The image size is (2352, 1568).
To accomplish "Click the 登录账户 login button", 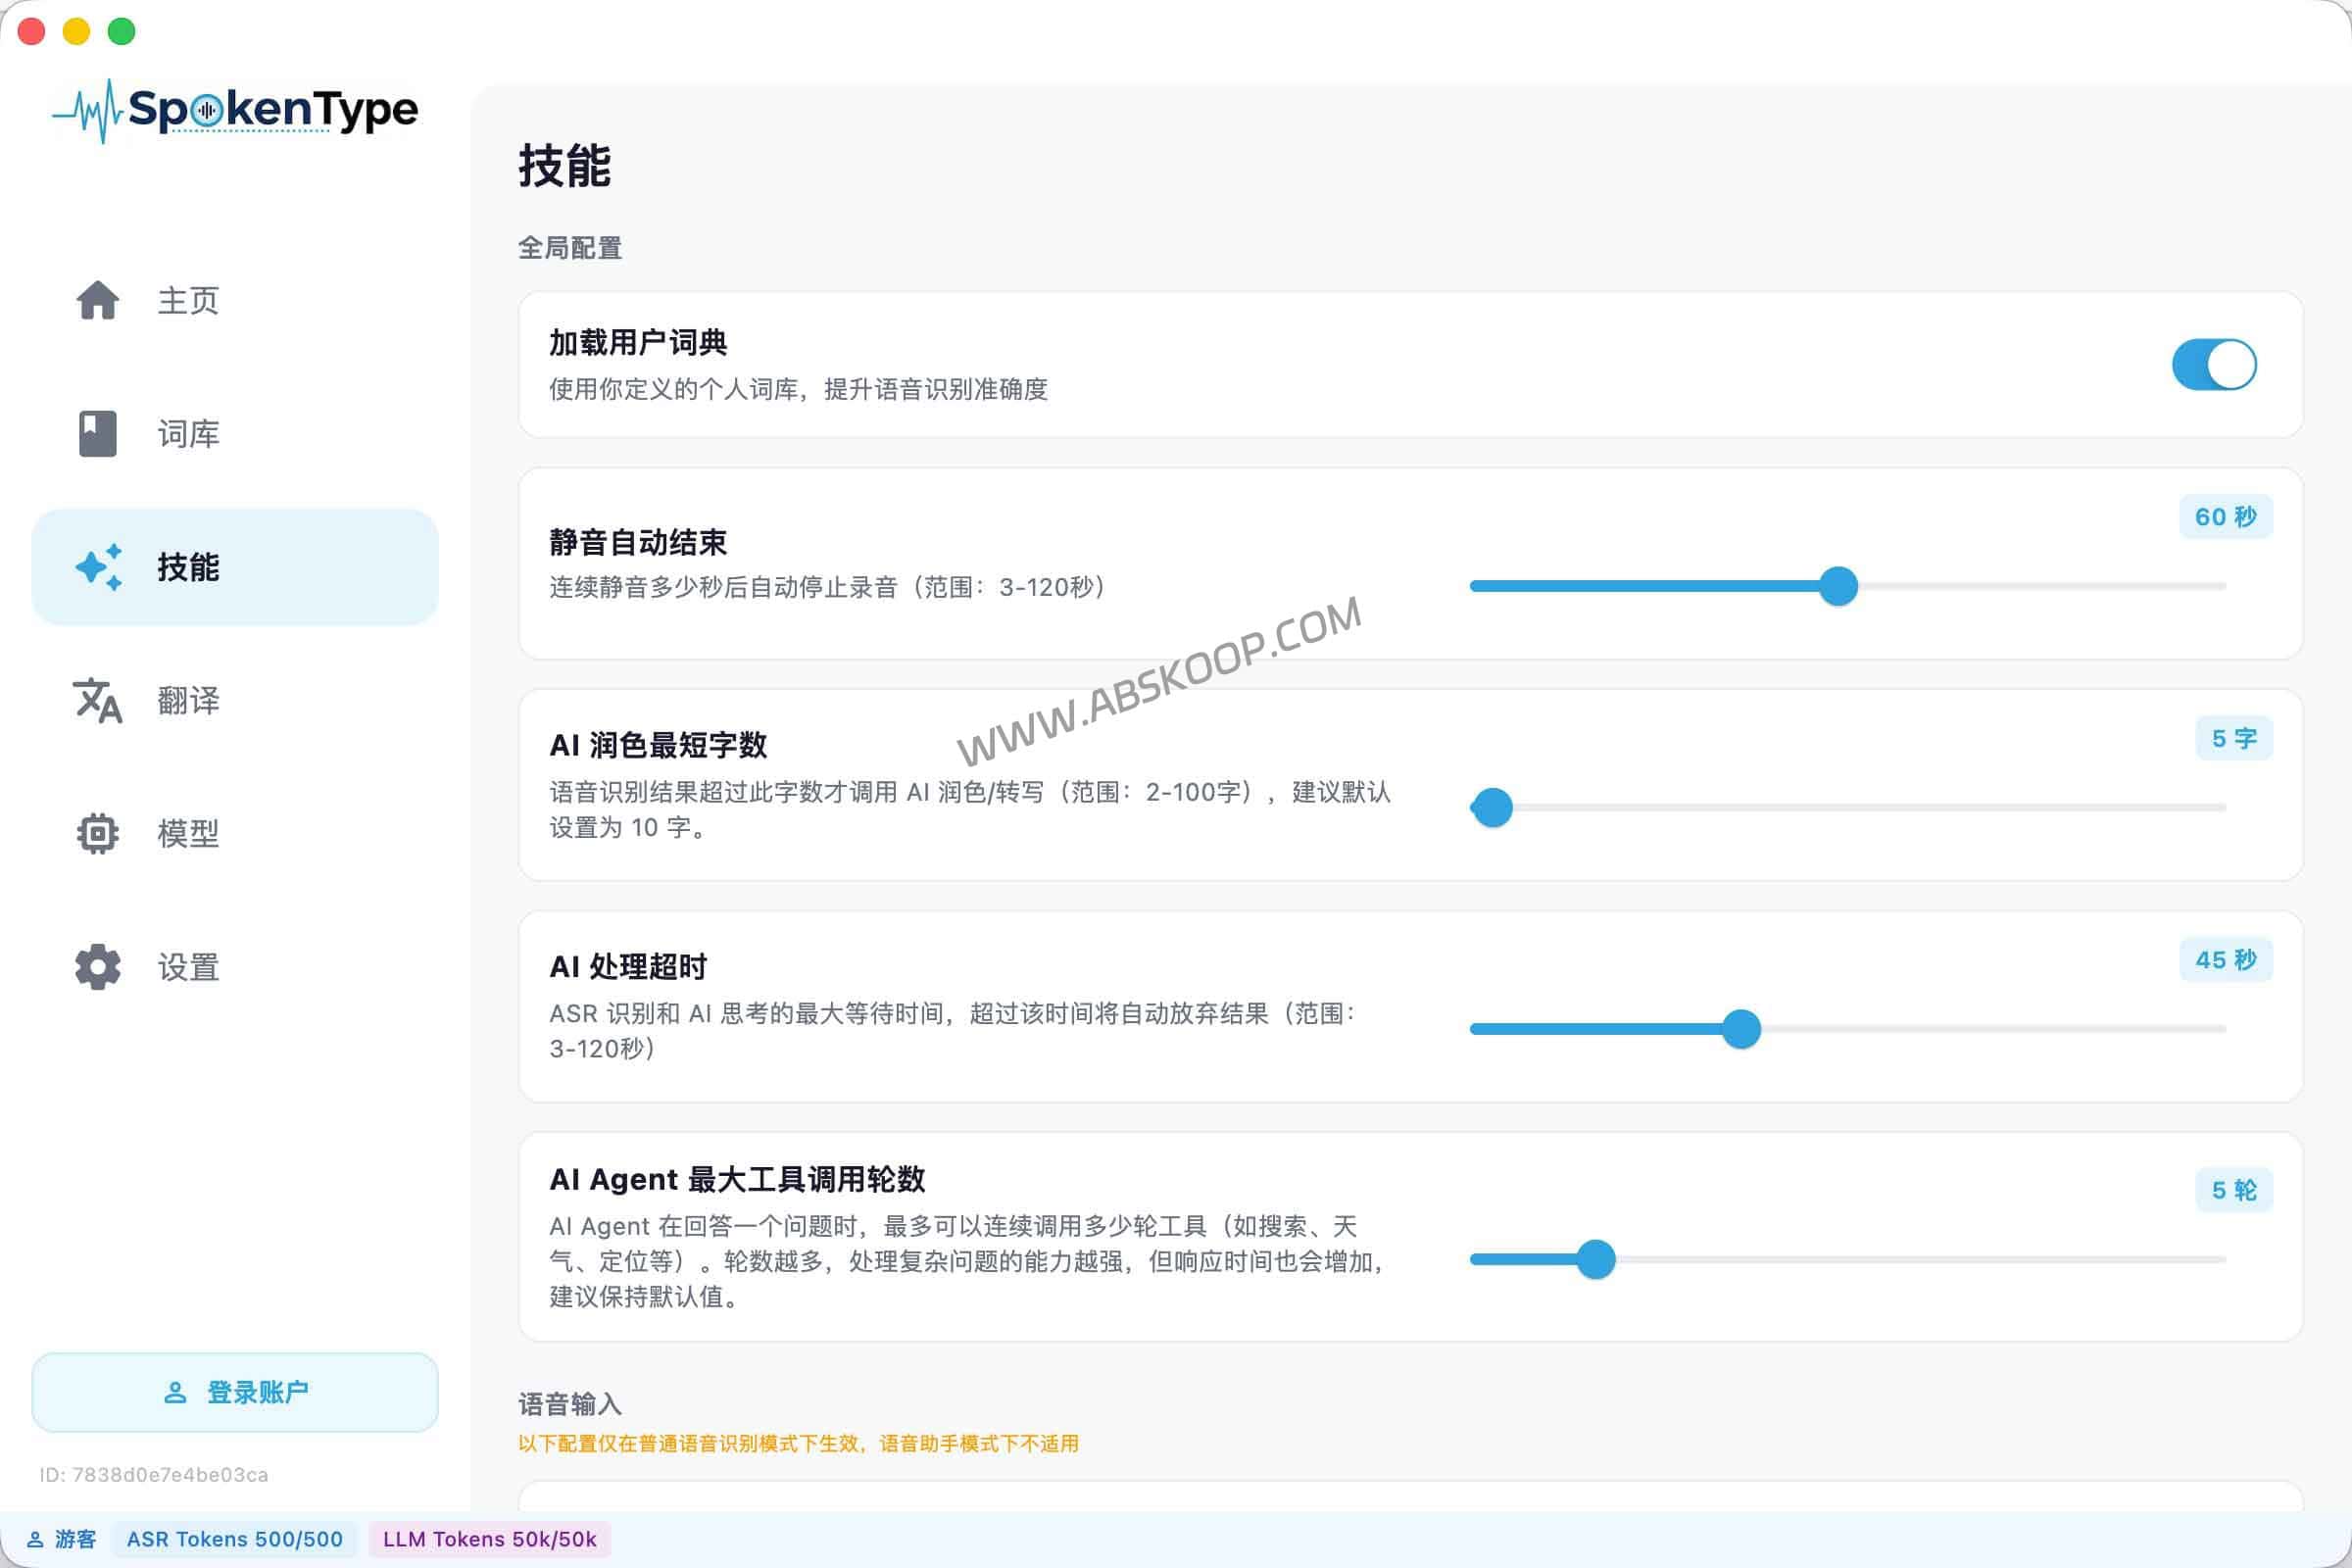I will (x=234, y=1391).
